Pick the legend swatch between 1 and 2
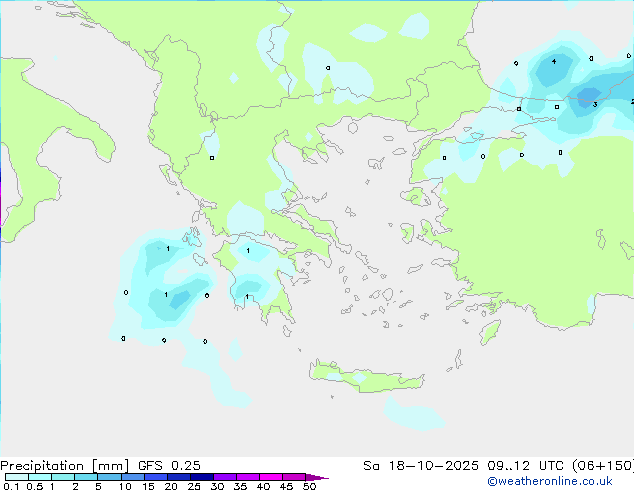Viewport: 634px width, 490px height. (63, 477)
